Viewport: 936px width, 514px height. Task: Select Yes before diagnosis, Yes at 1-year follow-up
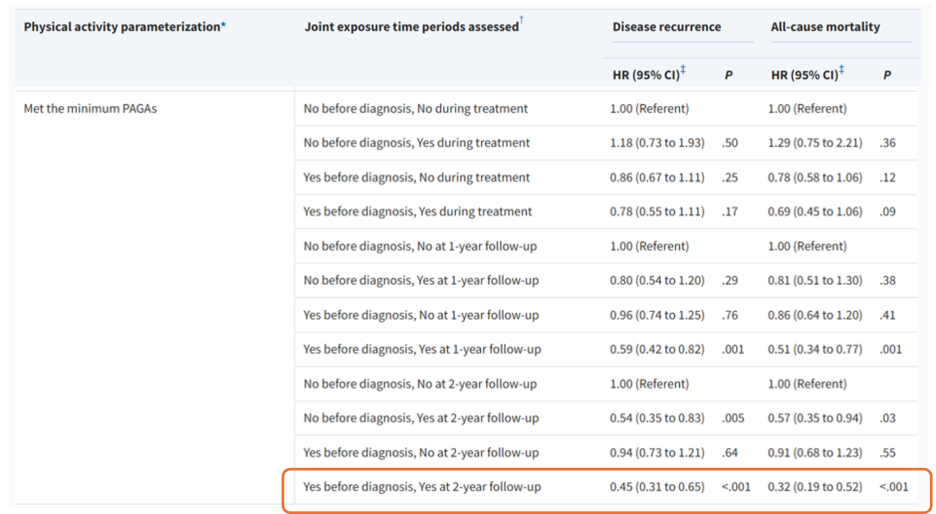[x=422, y=349]
